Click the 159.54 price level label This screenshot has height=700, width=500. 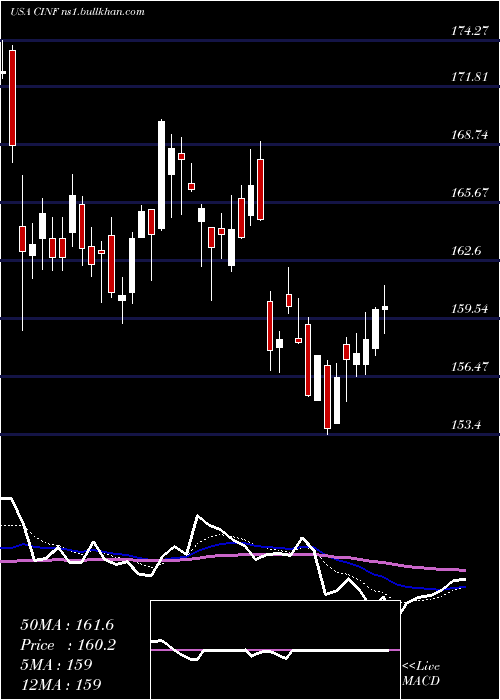tap(469, 309)
